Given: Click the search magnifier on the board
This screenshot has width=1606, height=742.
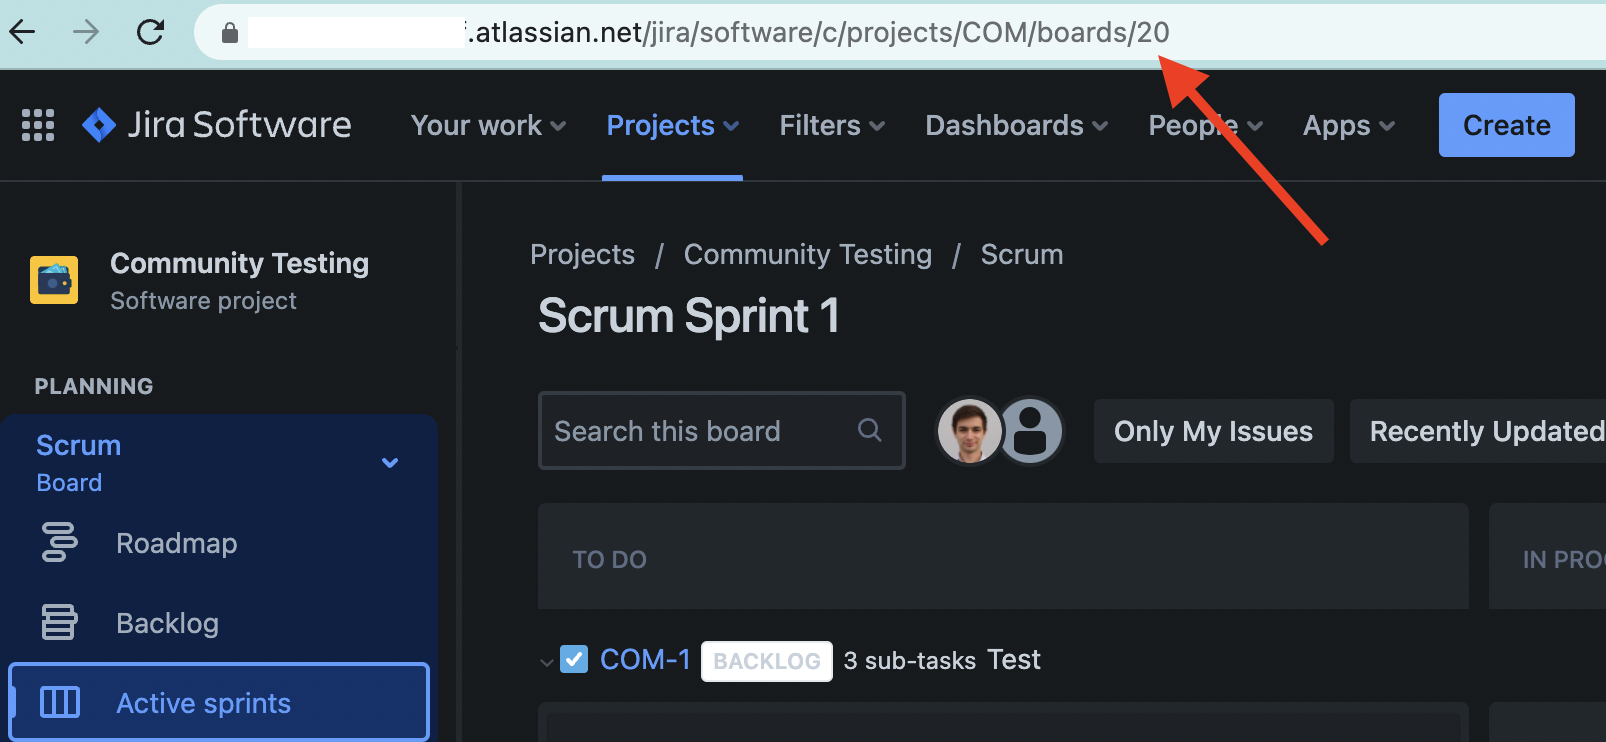Looking at the screenshot, I should click(x=868, y=430).
